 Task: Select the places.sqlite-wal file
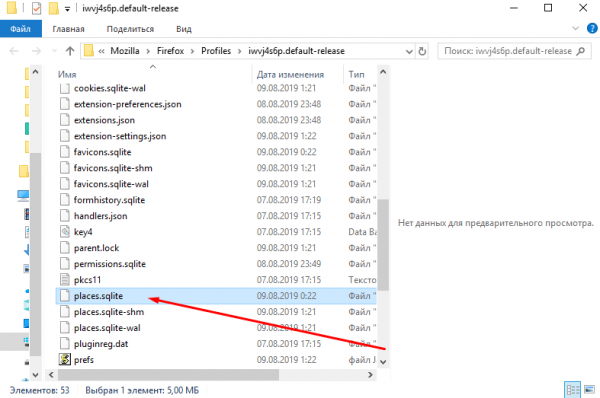[107, 328]
